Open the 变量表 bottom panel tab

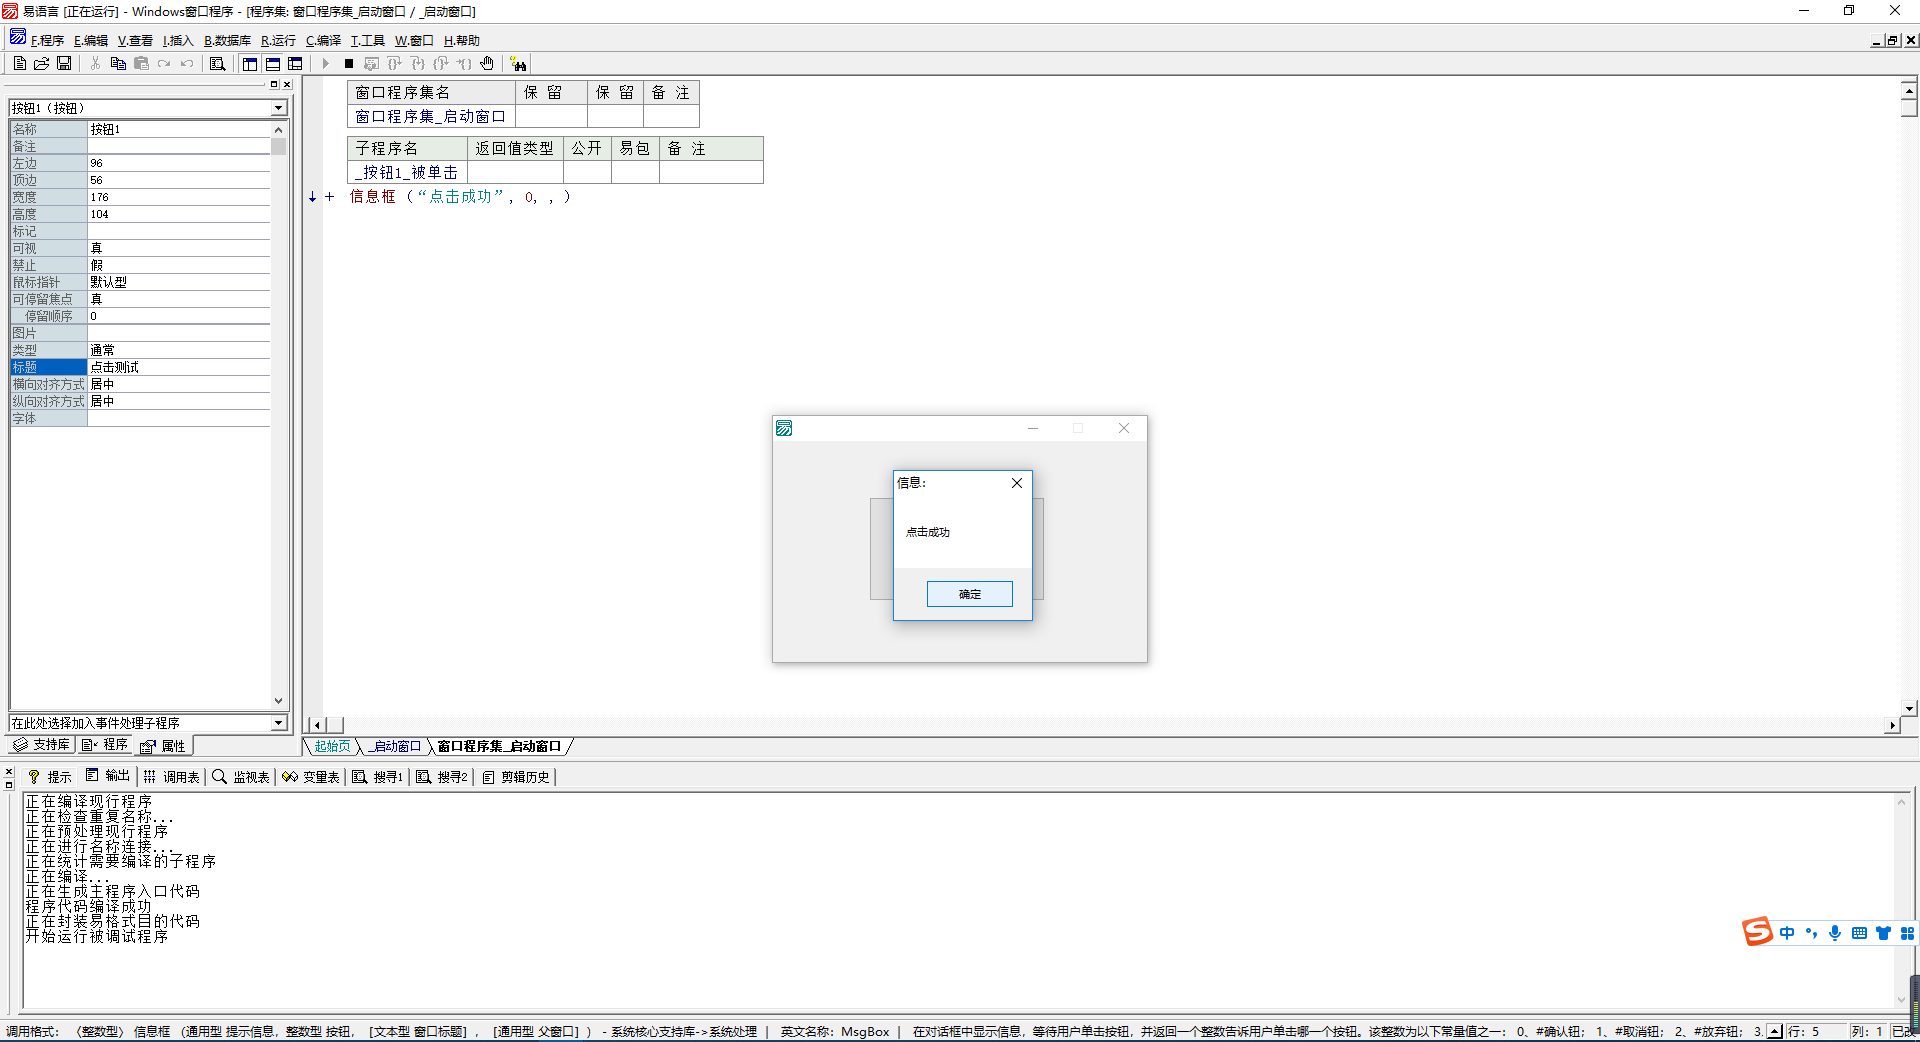311,777
